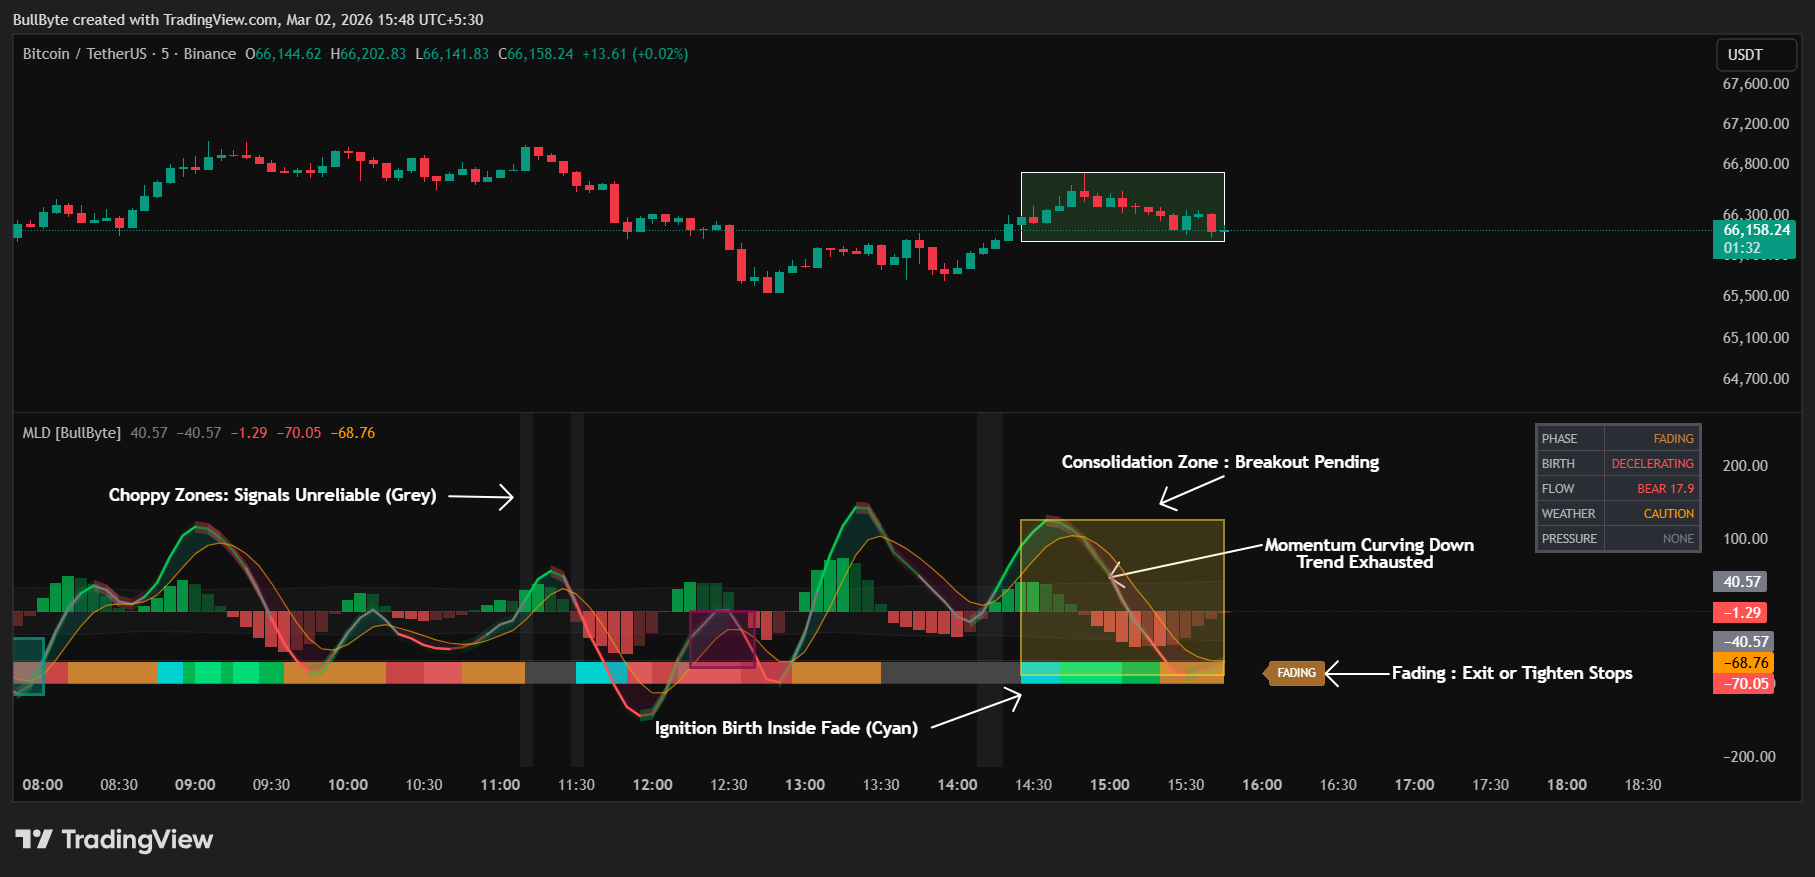Image resolution: width=1815 pixels, height=877 pixels.
Task: Select the Choppy Zones: Signals Unreliable text
Action: click(x=273, y=495)
